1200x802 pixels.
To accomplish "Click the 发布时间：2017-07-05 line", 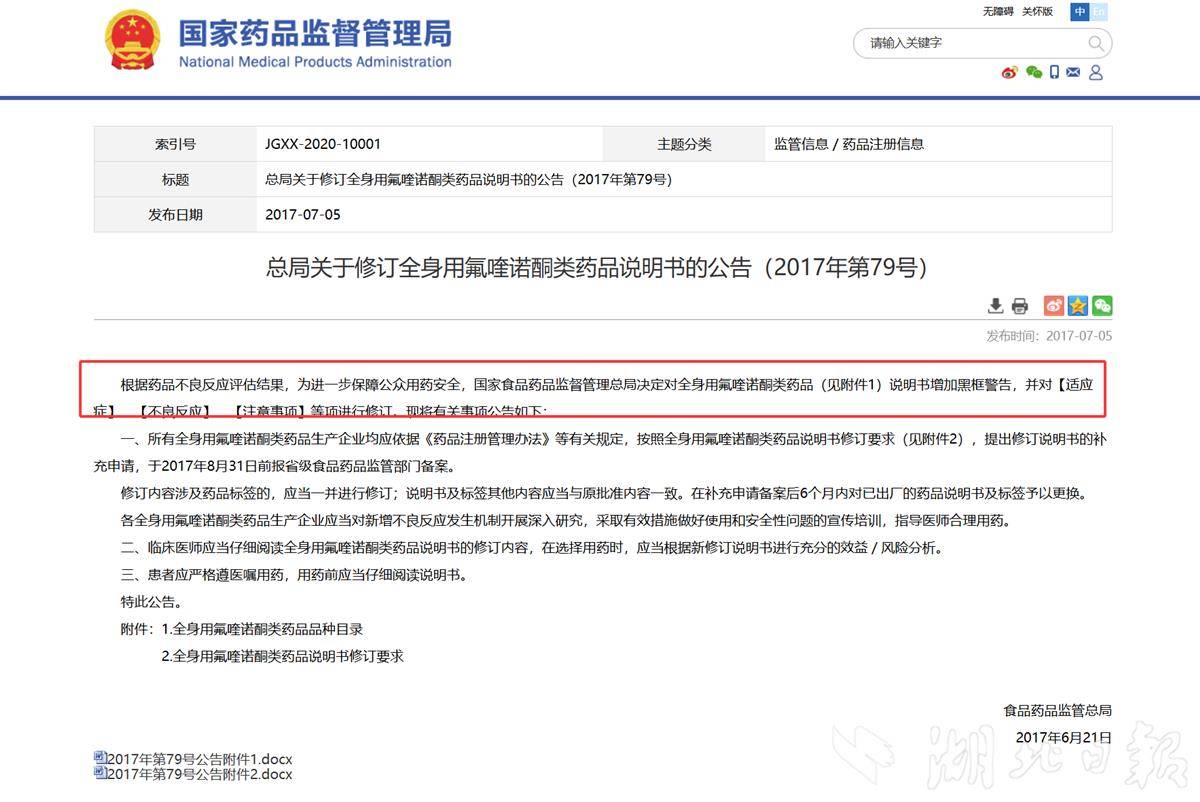I will point(1049,336).
